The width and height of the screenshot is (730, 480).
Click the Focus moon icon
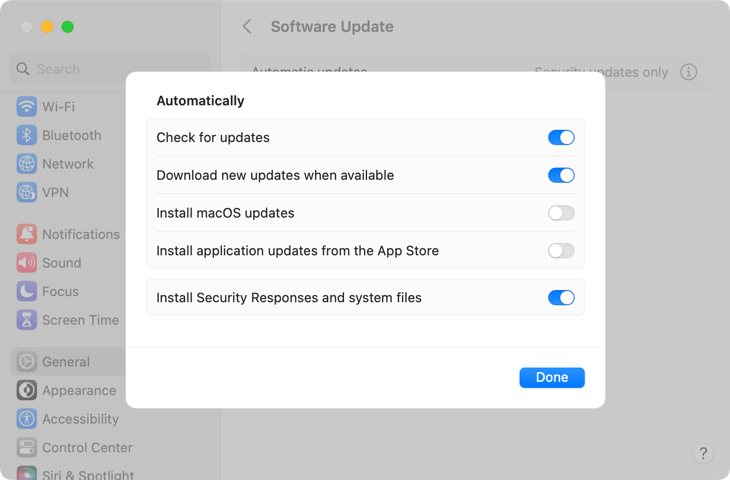coord(26,292)
